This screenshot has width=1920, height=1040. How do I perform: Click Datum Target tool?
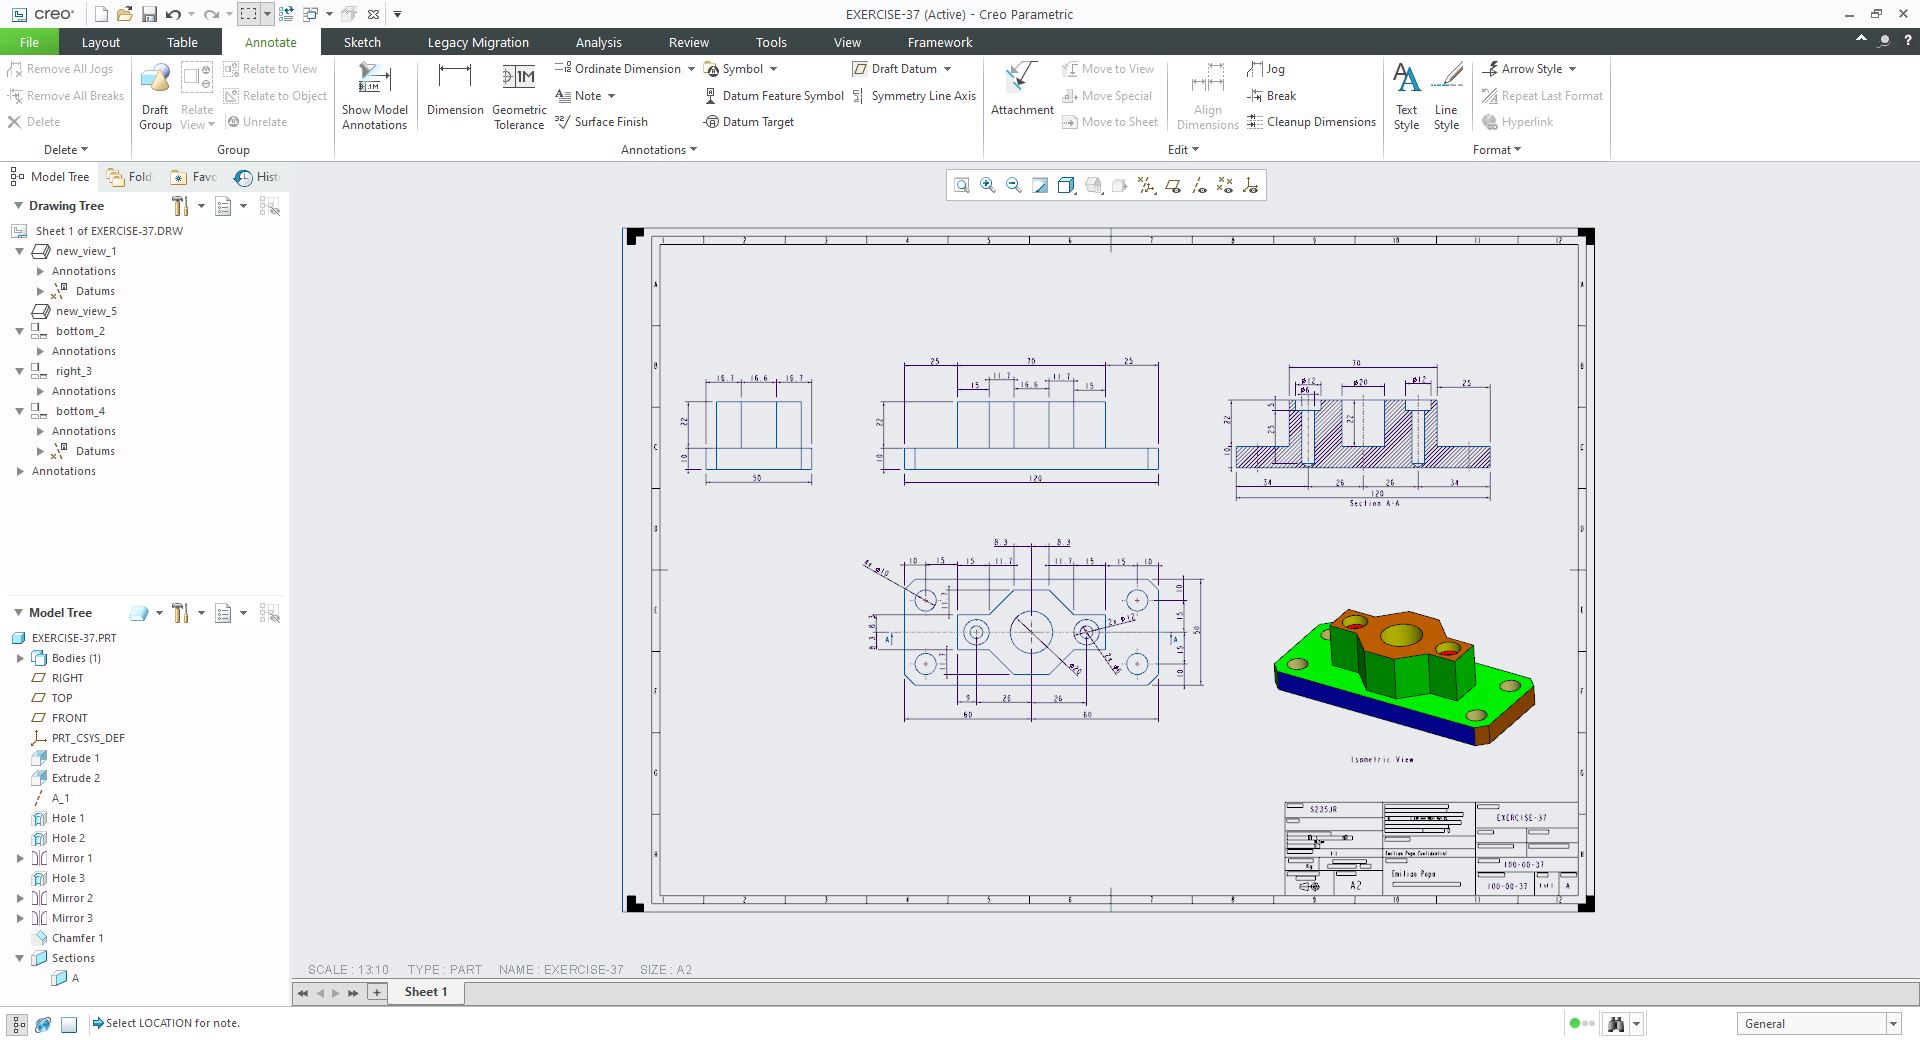pyautogui.click(x=749, y=122)
